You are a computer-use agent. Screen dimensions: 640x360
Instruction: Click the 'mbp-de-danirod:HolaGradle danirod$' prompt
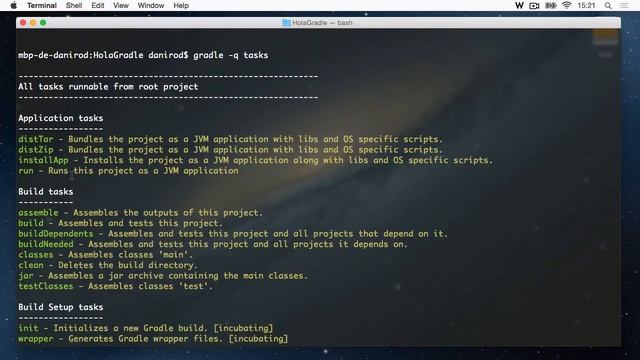tap(103, 55)
